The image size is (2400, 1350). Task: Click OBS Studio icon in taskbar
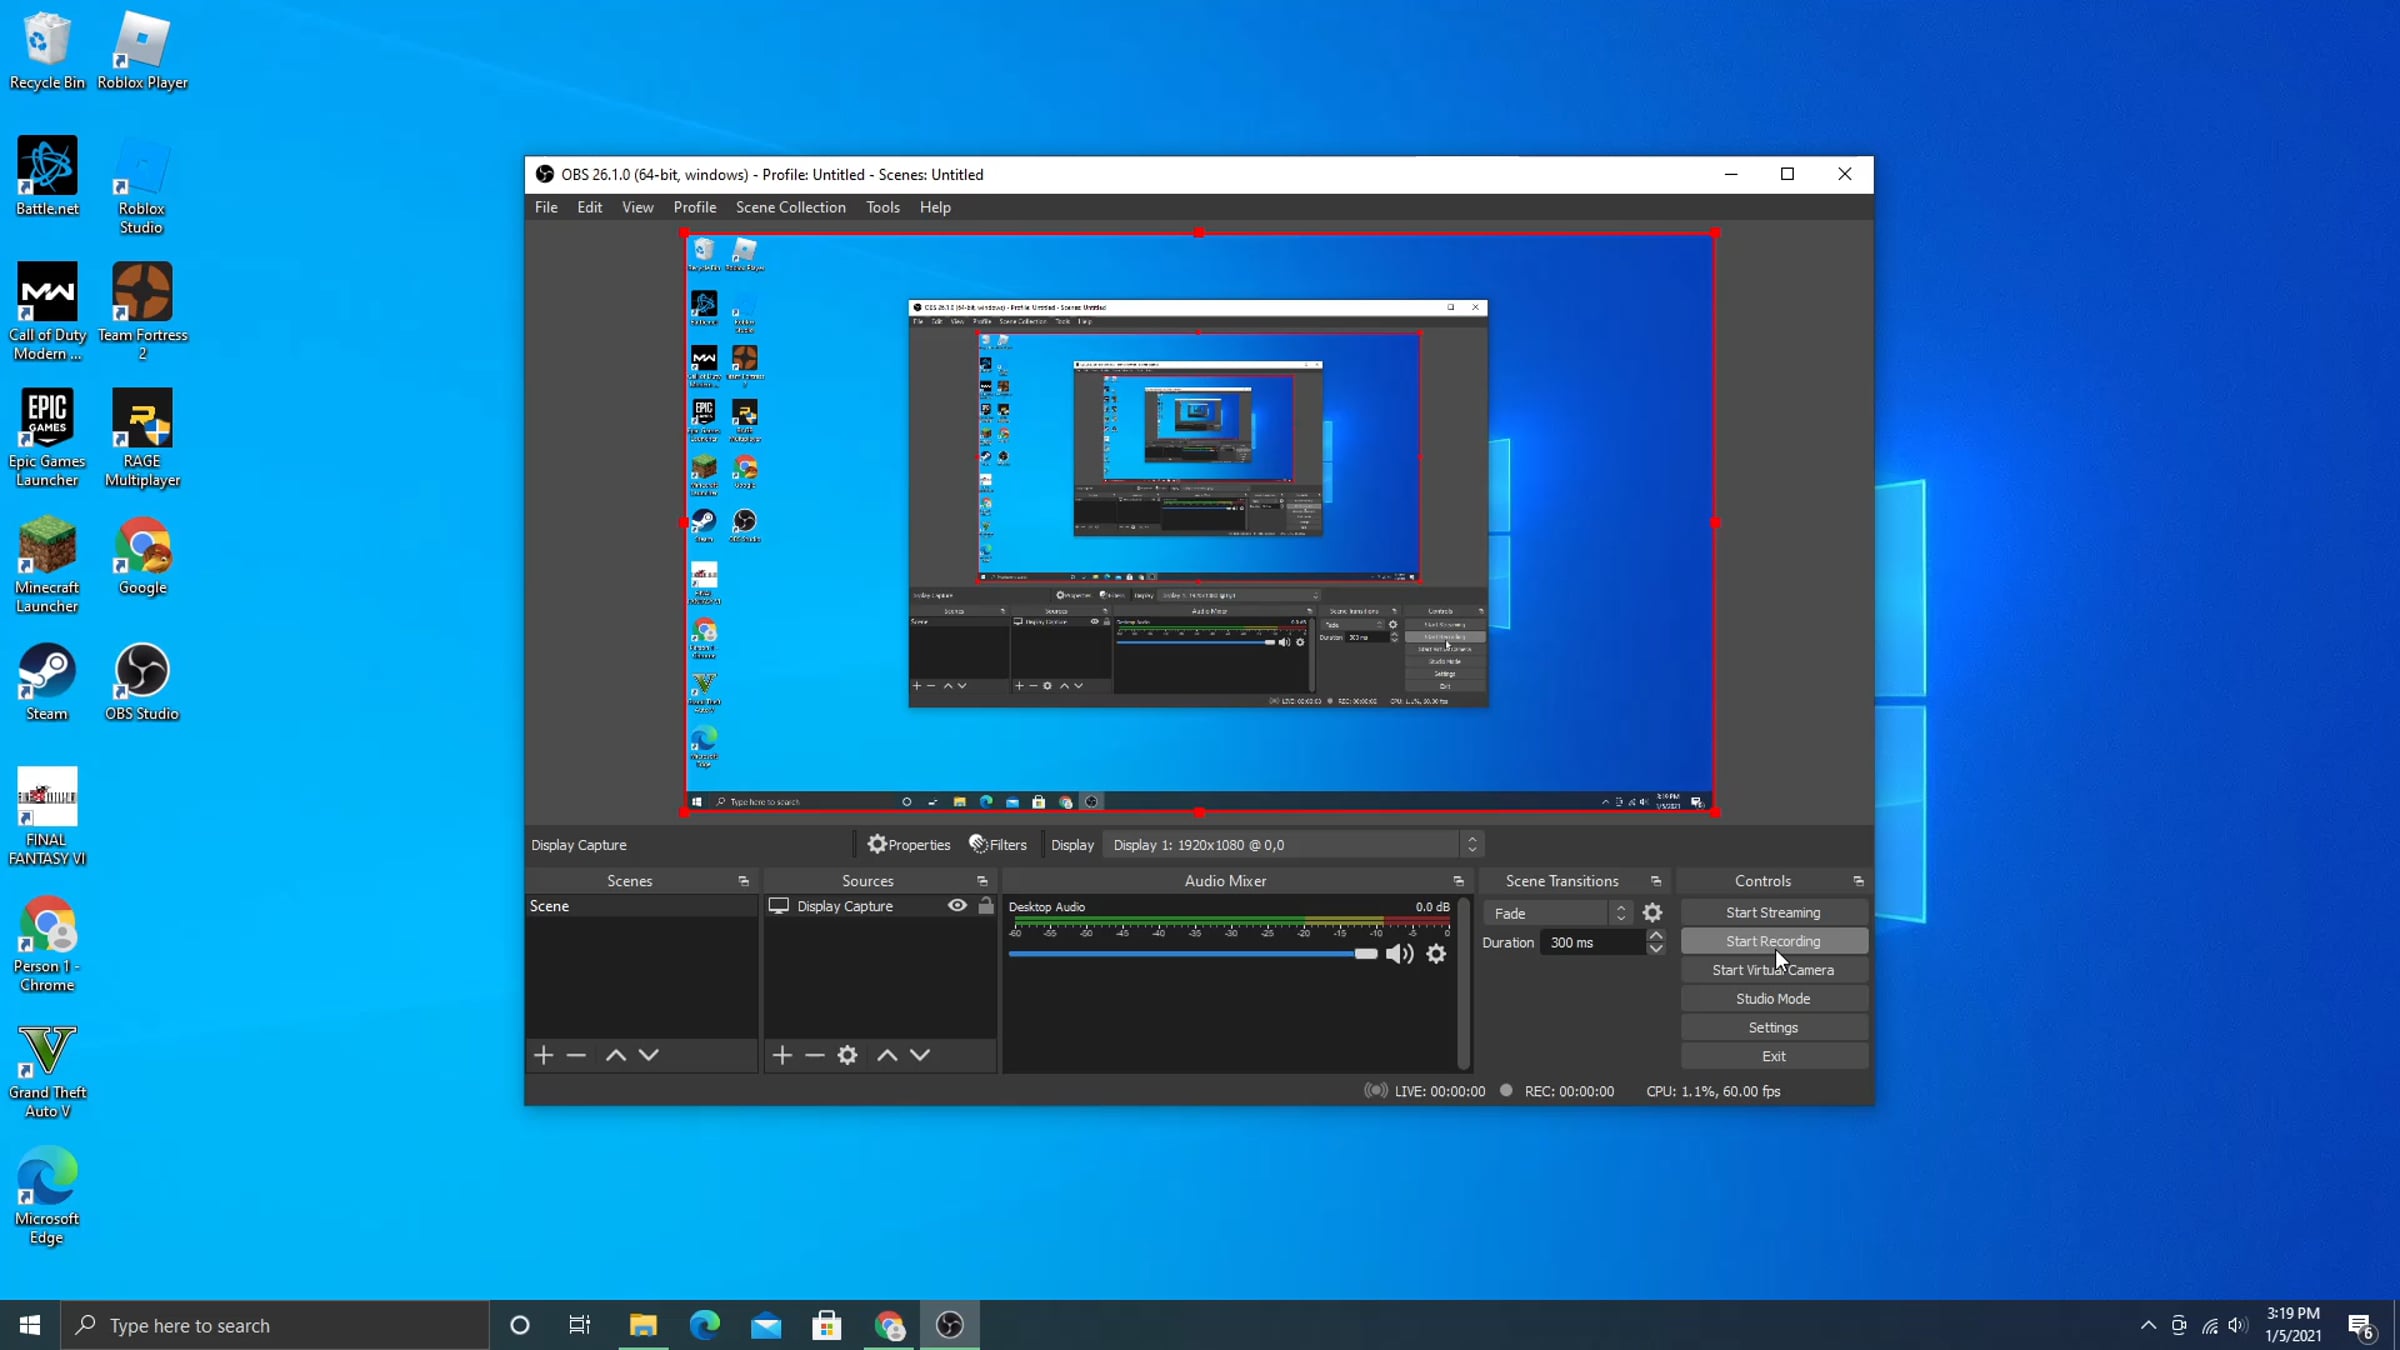click(x=950, y=1325)
